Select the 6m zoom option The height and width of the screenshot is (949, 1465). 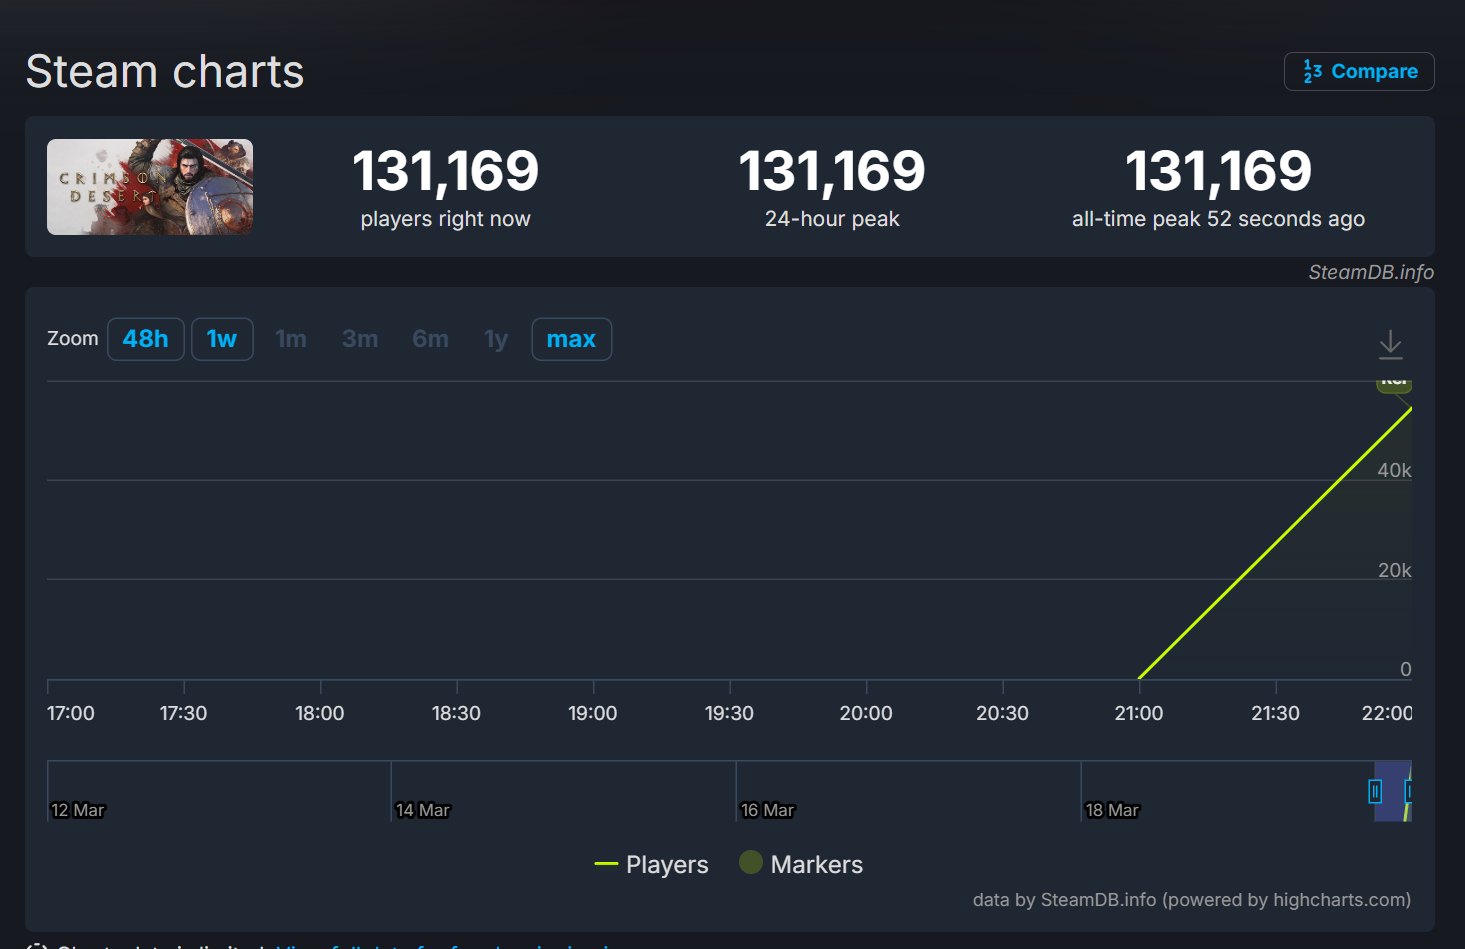tap(430, 339)
